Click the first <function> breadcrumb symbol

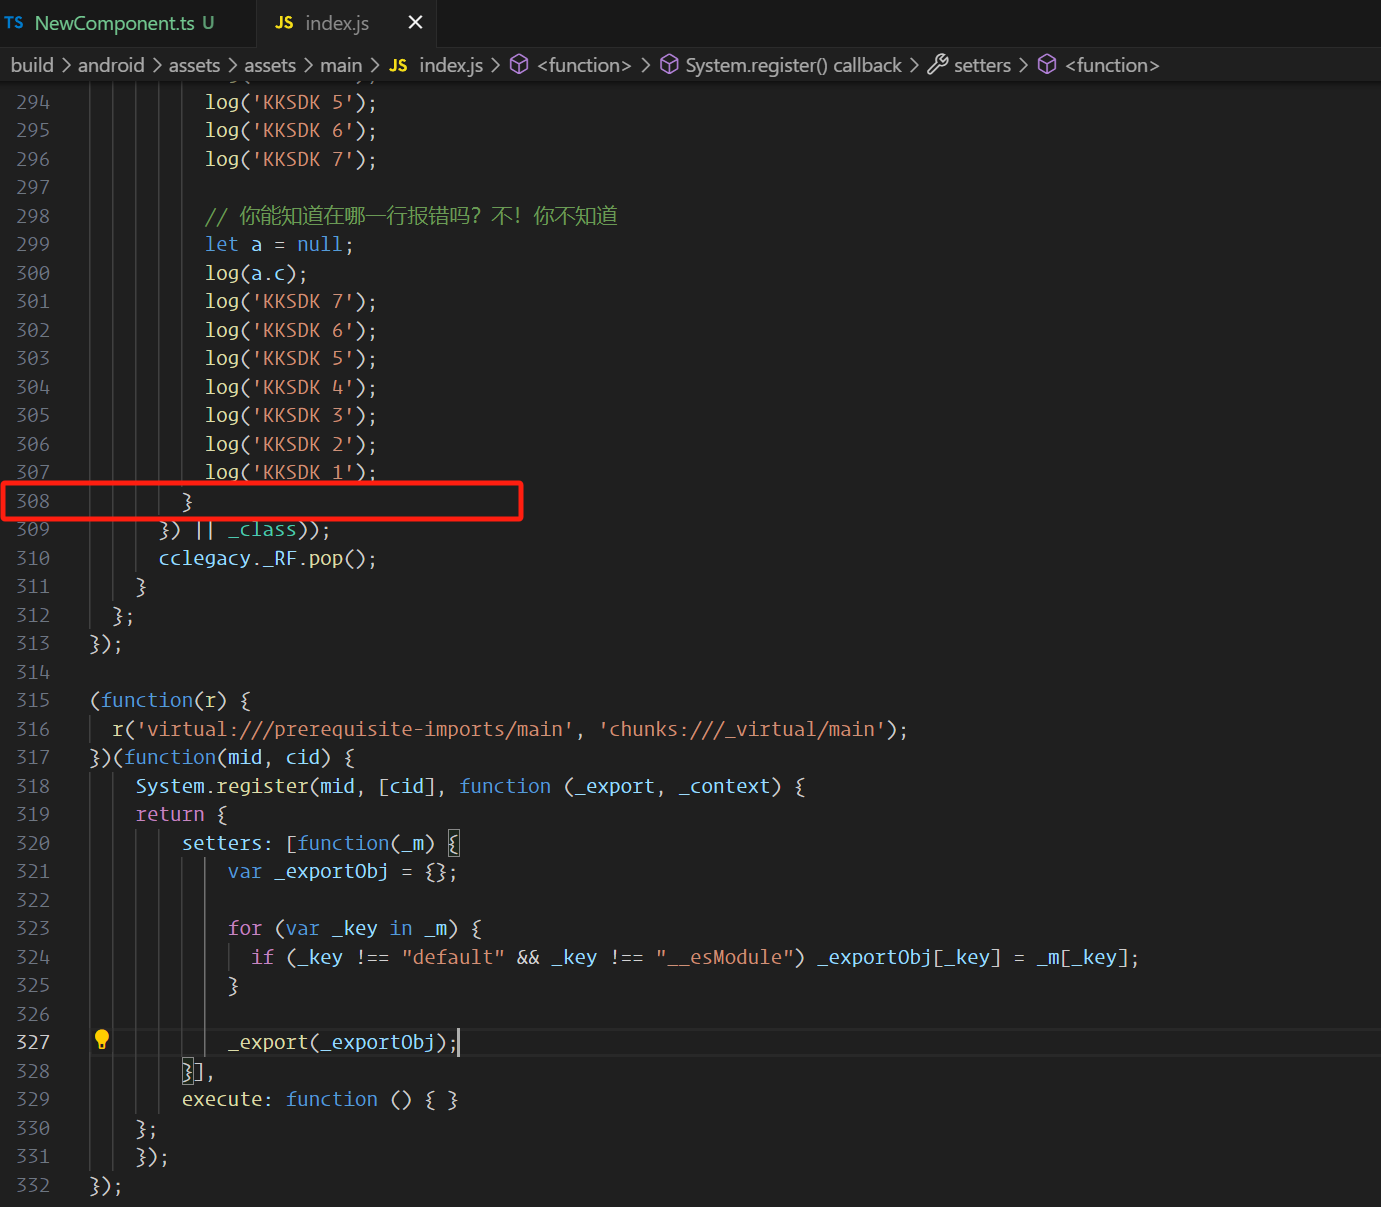click(584, 65)
